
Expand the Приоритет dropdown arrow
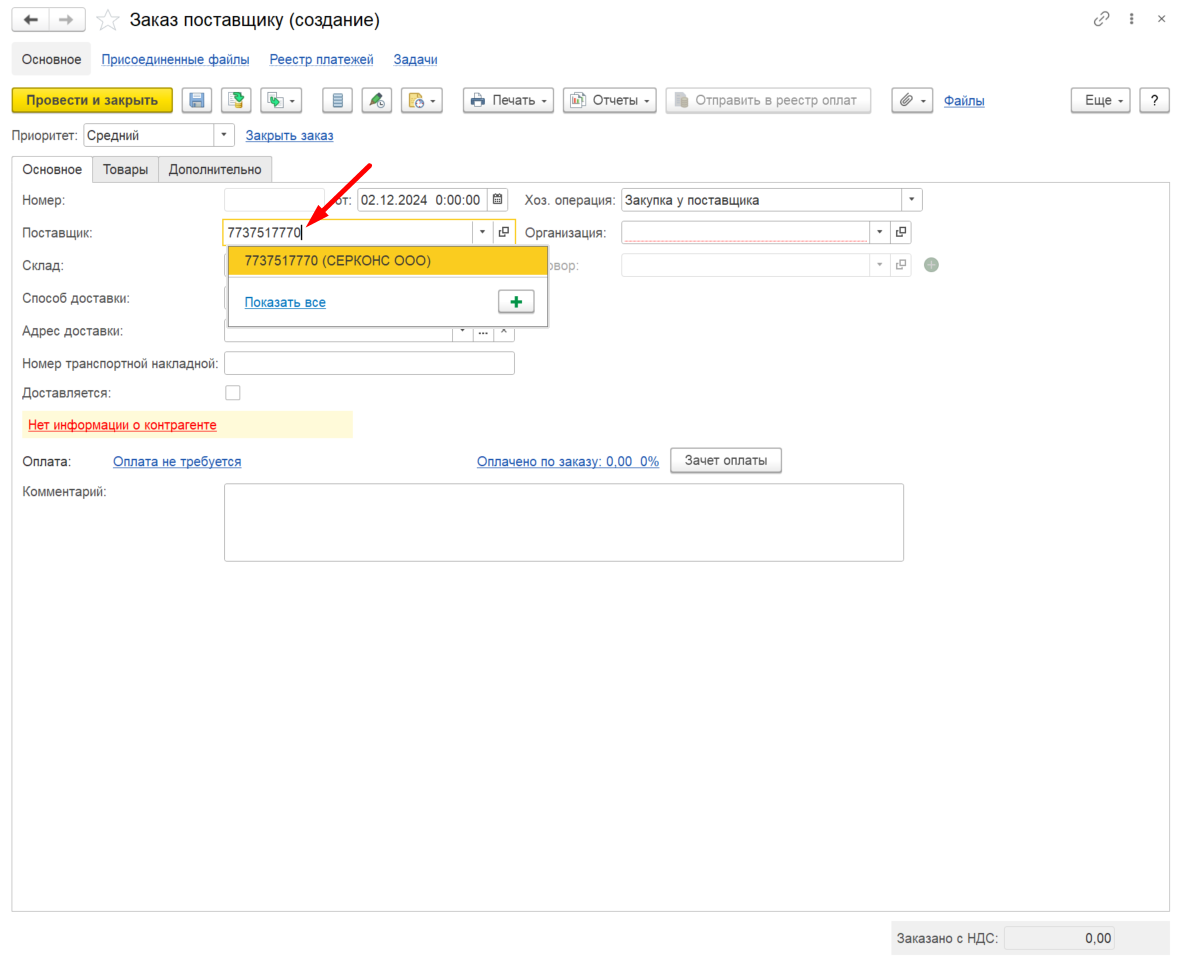[224, 136]
